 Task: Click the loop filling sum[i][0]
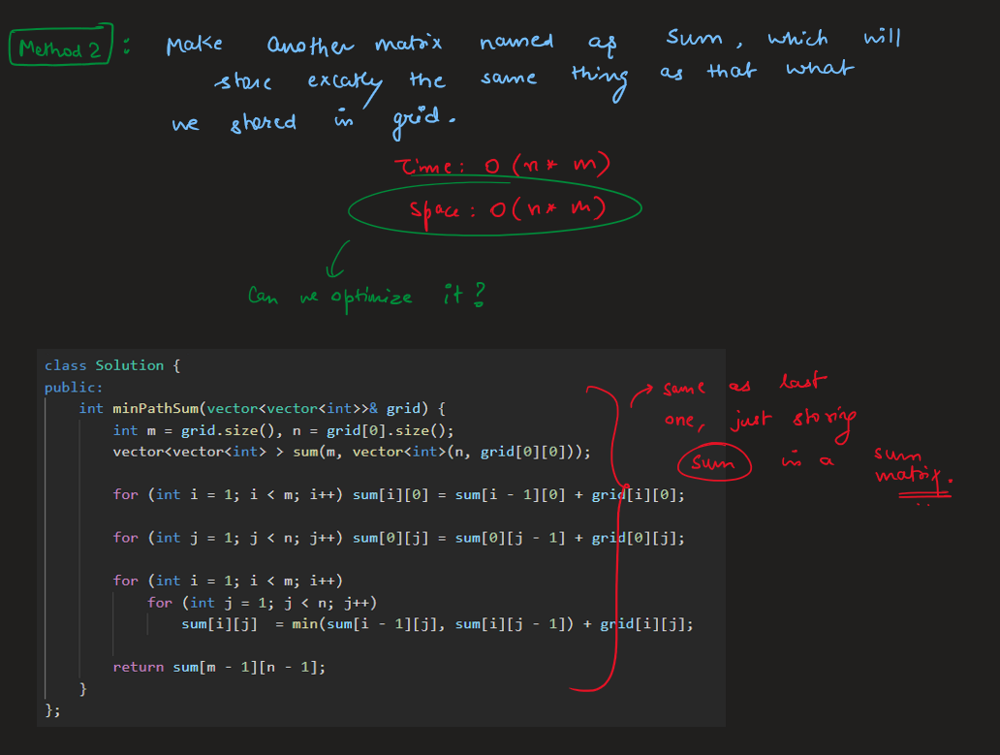(x=398, y=494)
